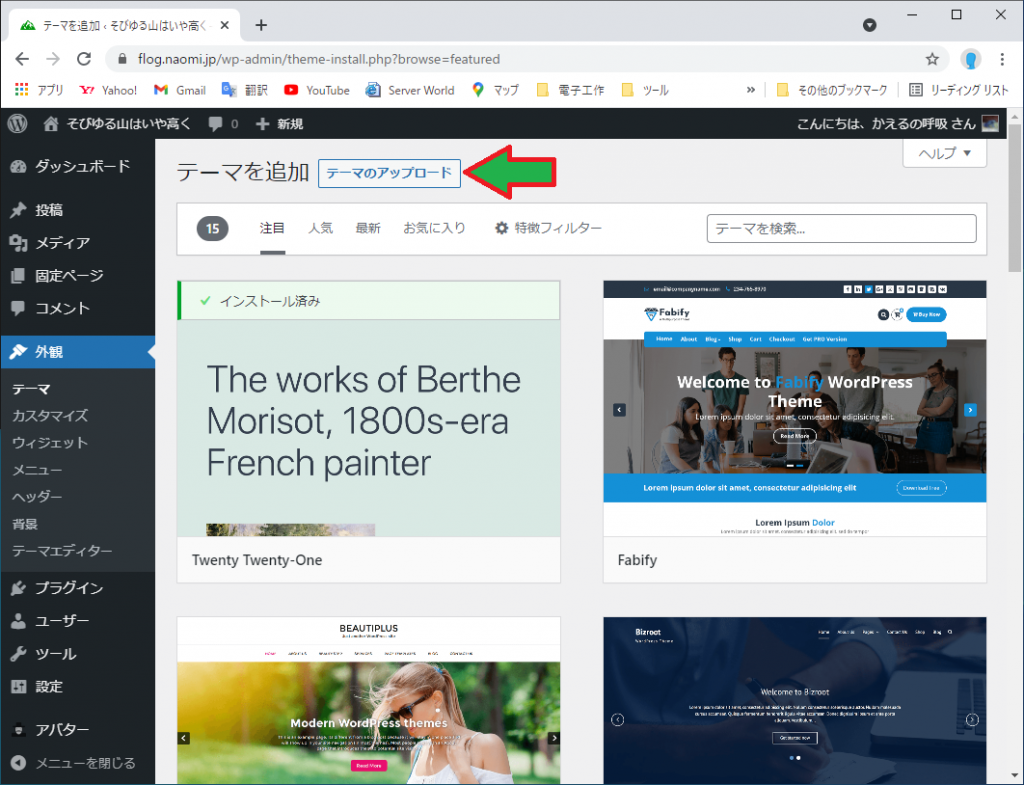Open プラグイン plugins menu
Screen dimensions: 1024x785
pyautogui.click(x=78, y=588)
